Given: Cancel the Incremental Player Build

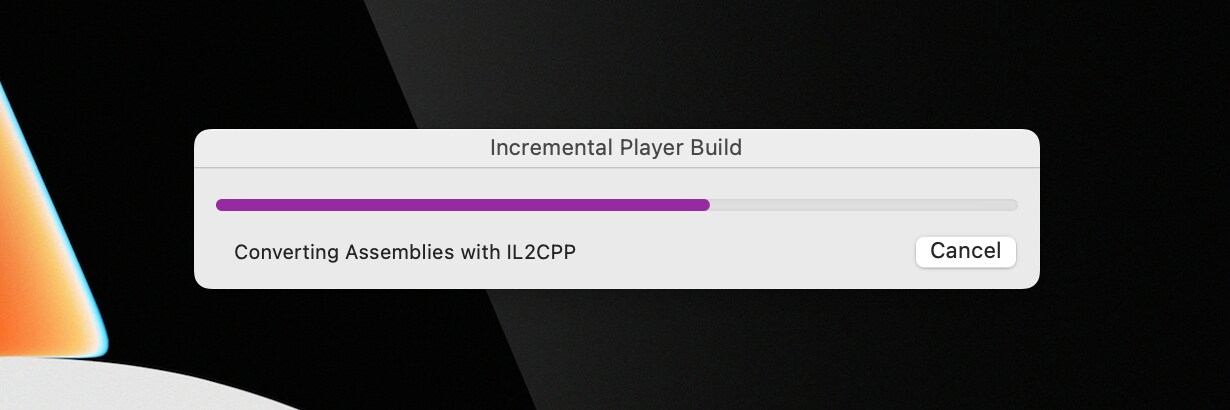Looking at the screenshot, I should point(965,251).
